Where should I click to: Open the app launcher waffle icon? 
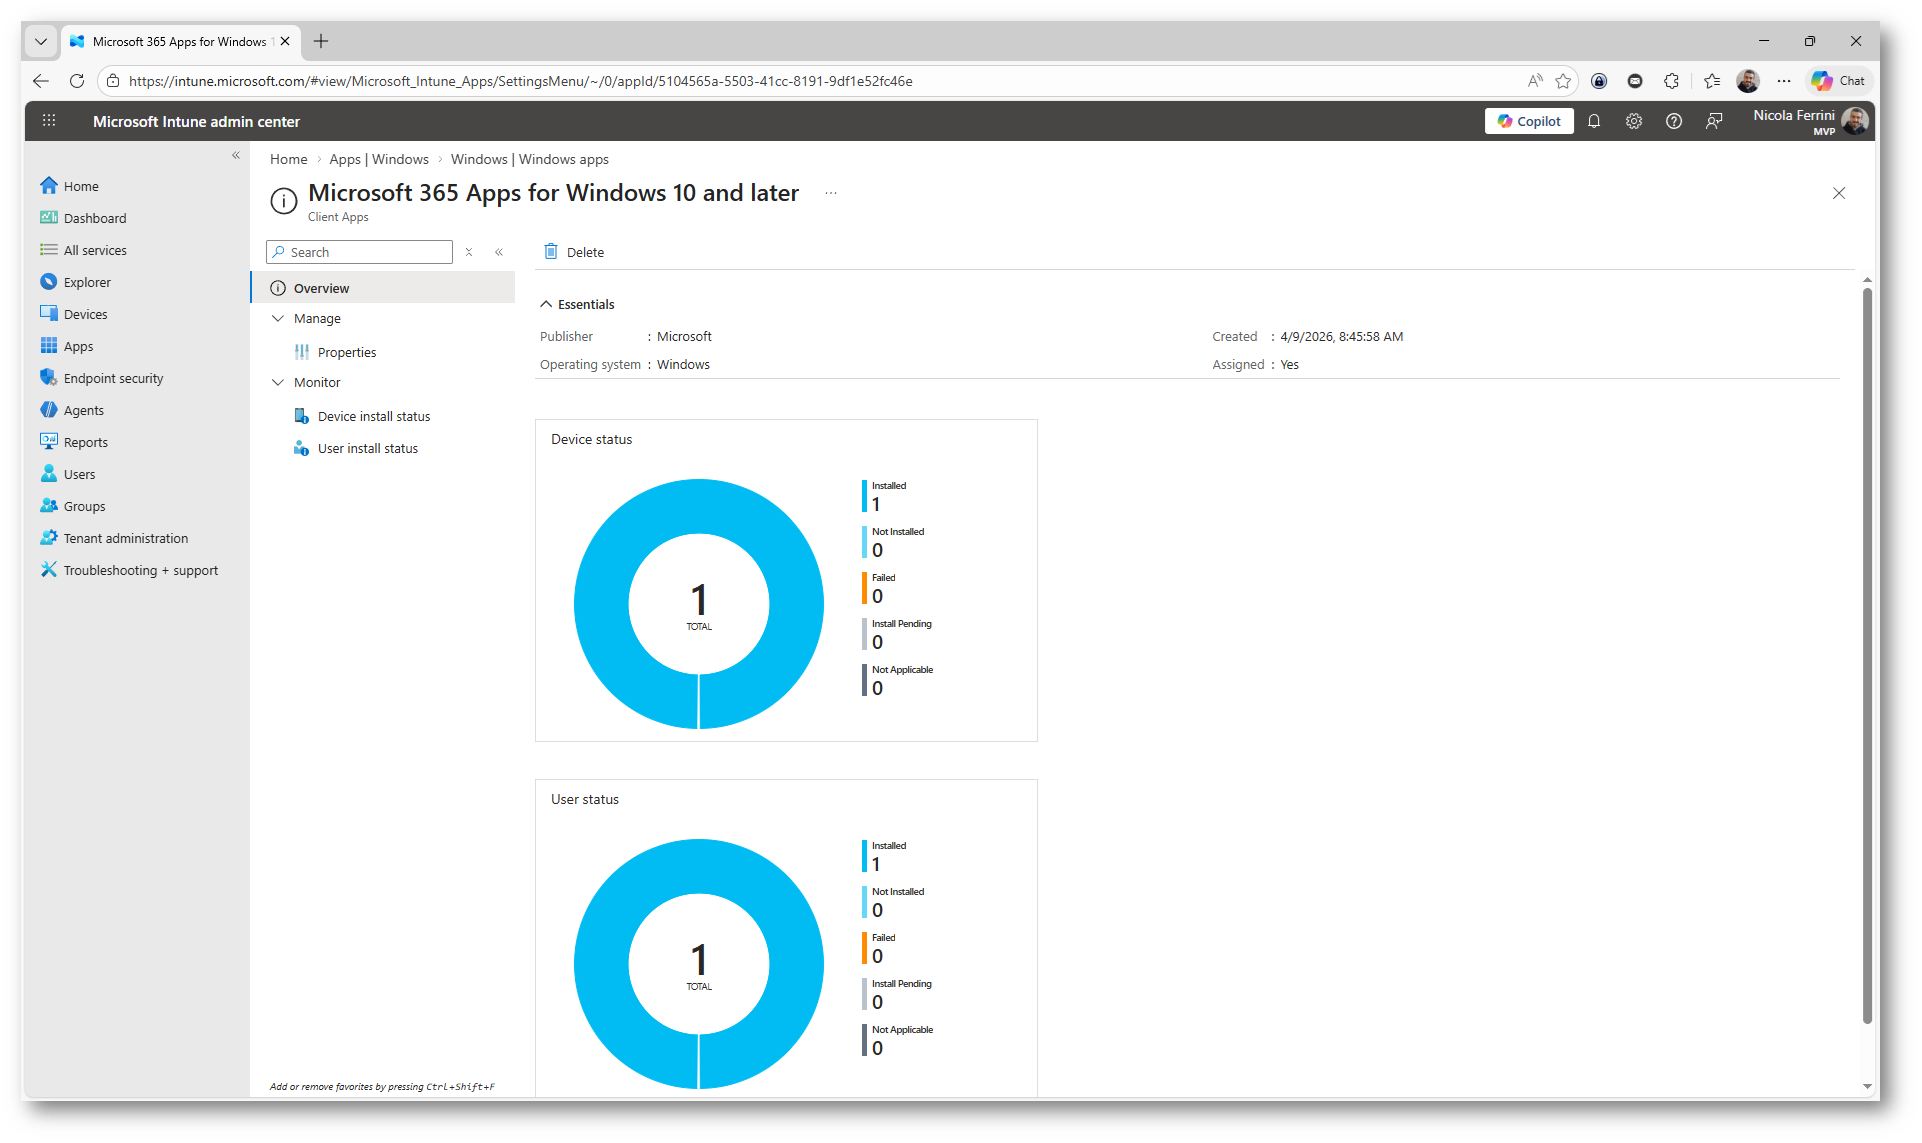(x=49, y=121)
